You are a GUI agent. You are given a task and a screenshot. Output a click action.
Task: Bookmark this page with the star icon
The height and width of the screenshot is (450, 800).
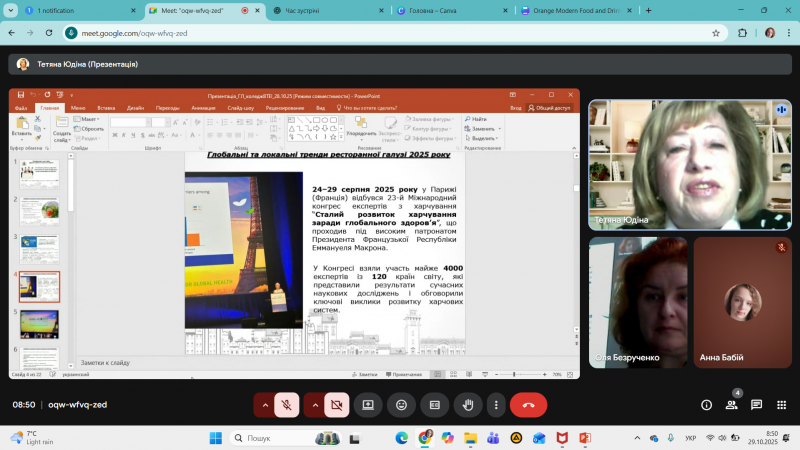point(716,32)
